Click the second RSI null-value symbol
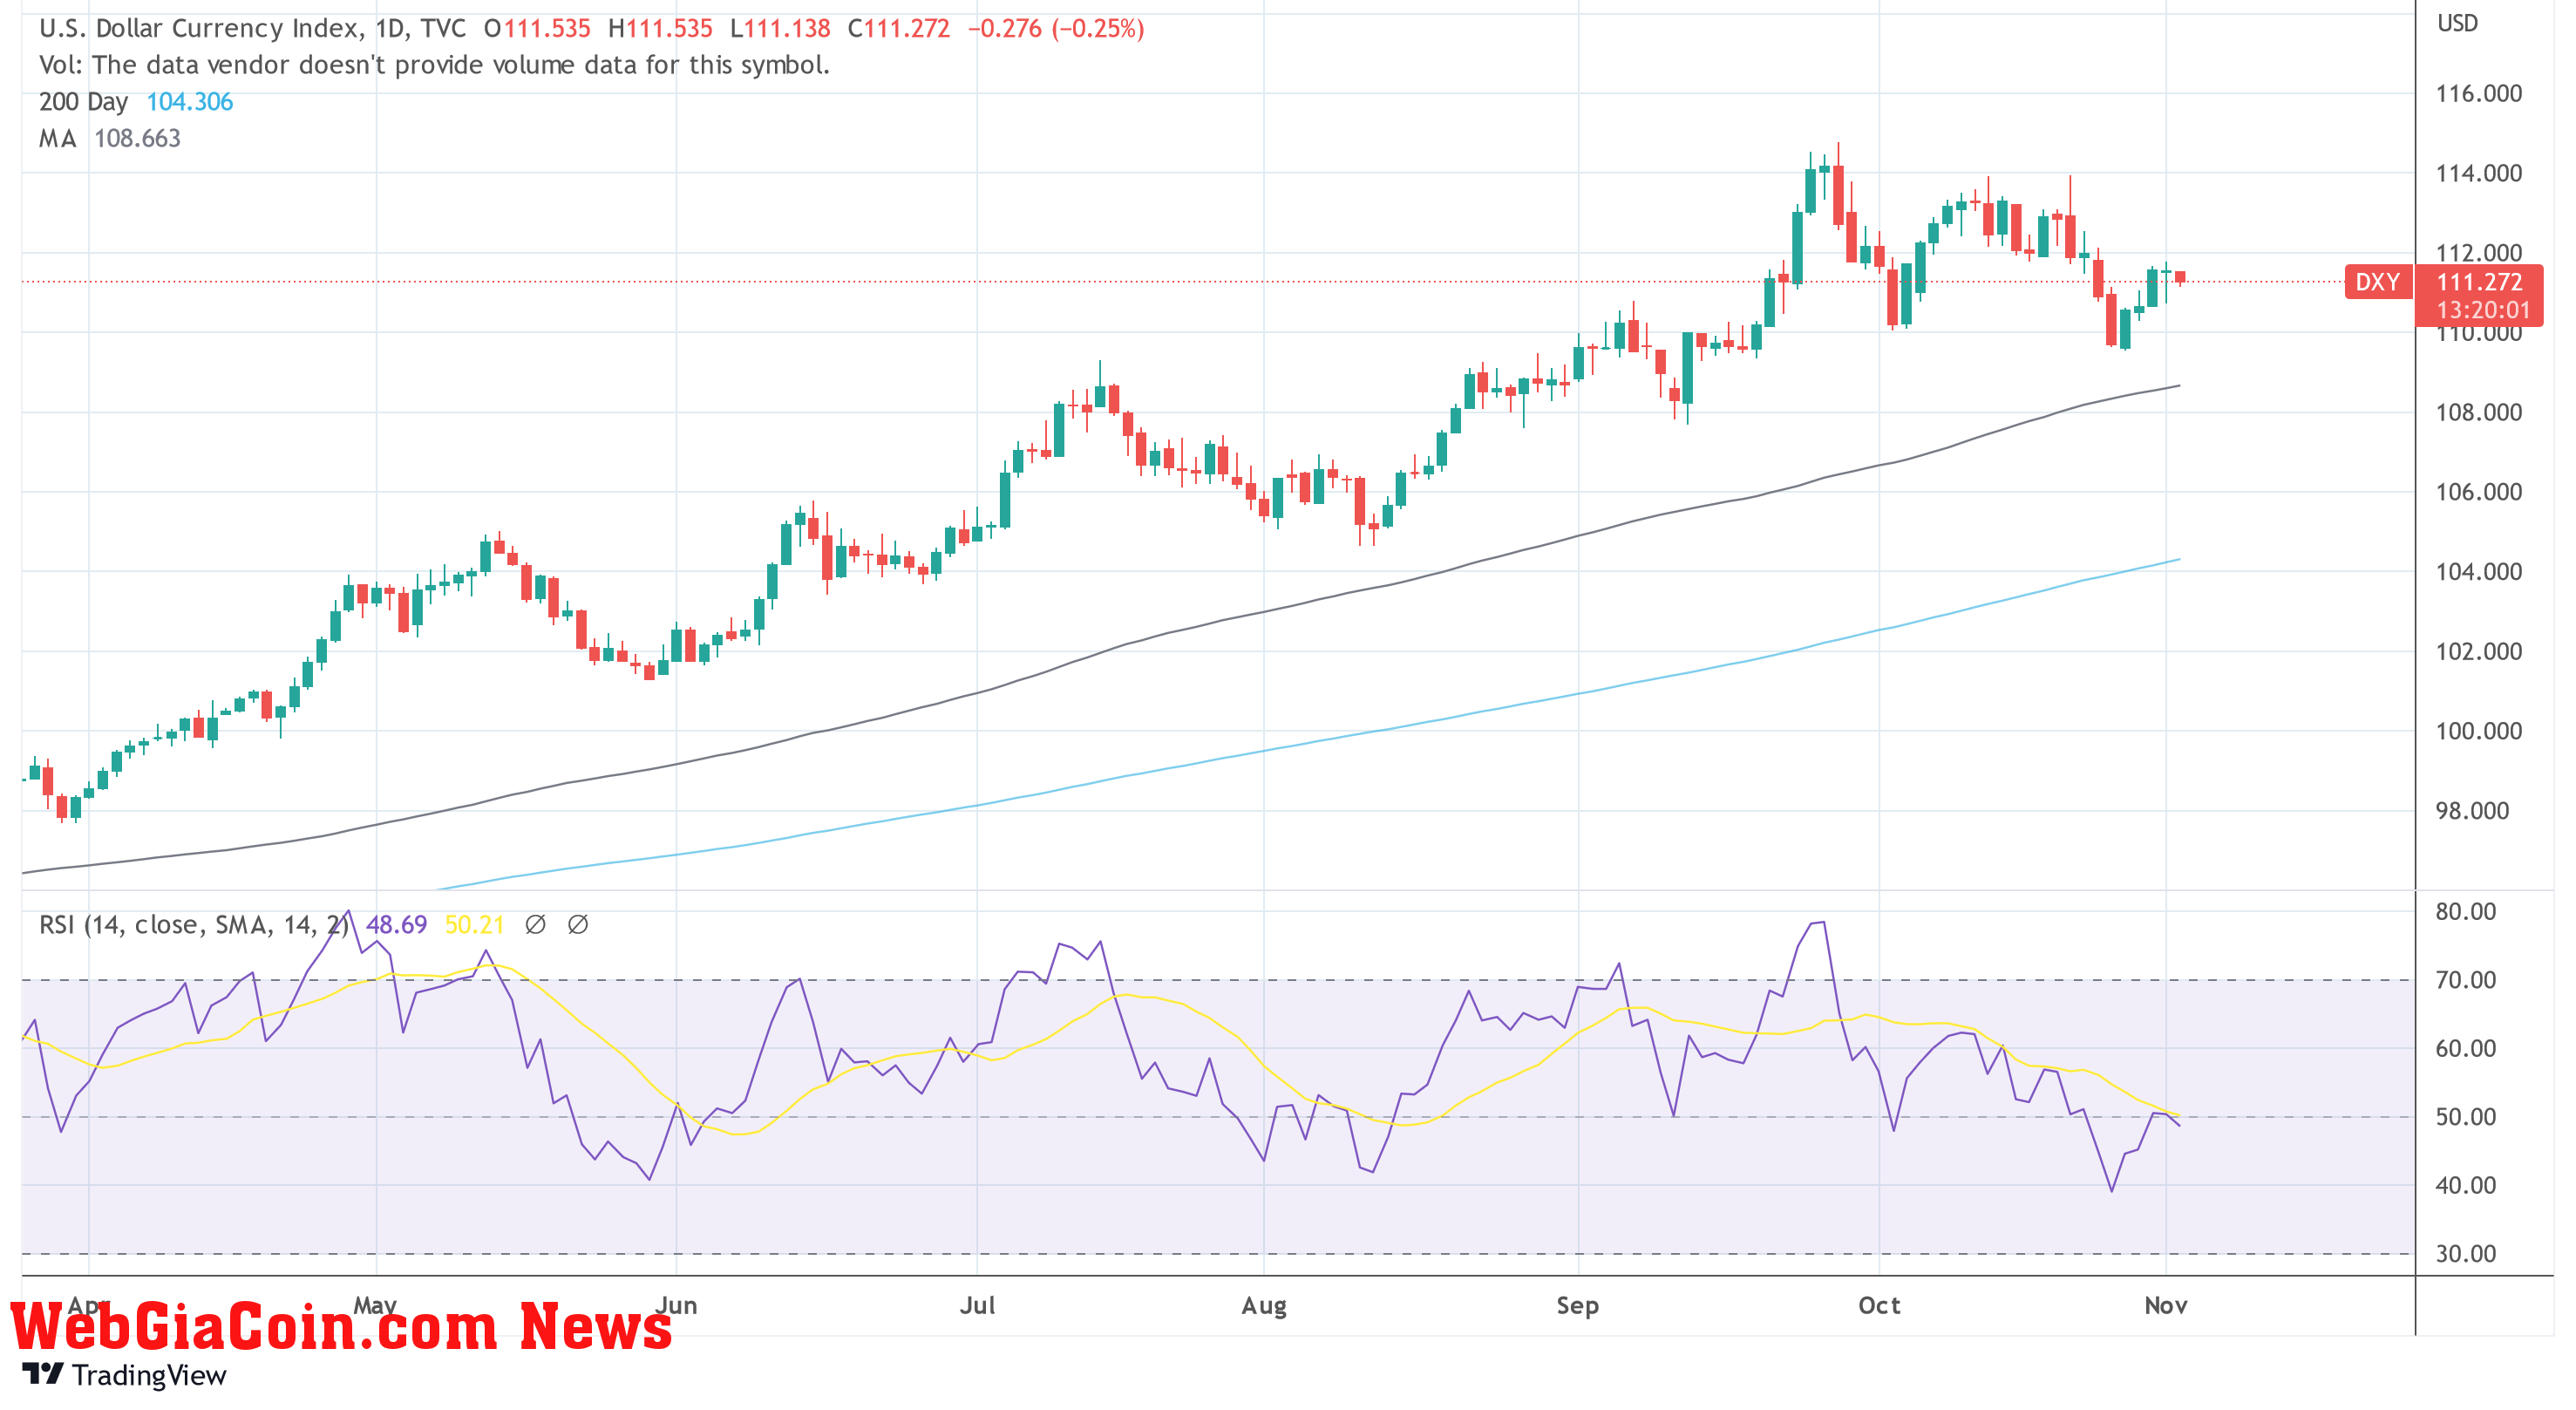The image size is (2576, 1410). (578, 925)
